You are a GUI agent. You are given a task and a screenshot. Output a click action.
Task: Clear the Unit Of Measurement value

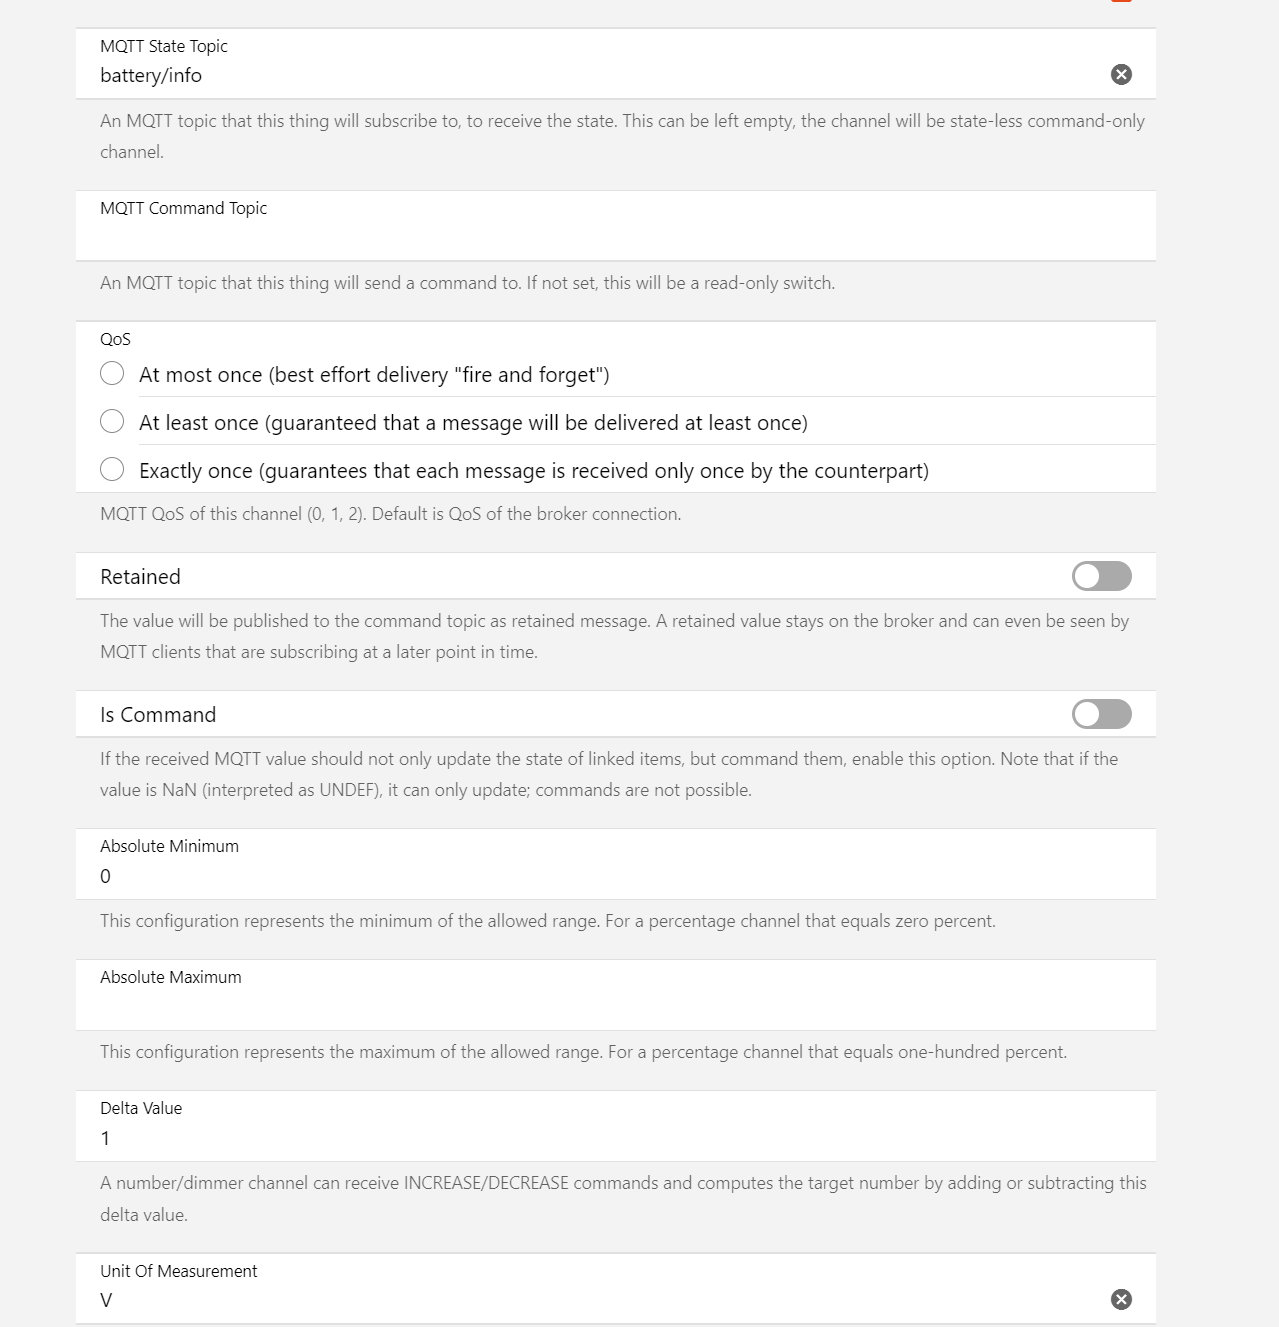click(1121, 1299)
